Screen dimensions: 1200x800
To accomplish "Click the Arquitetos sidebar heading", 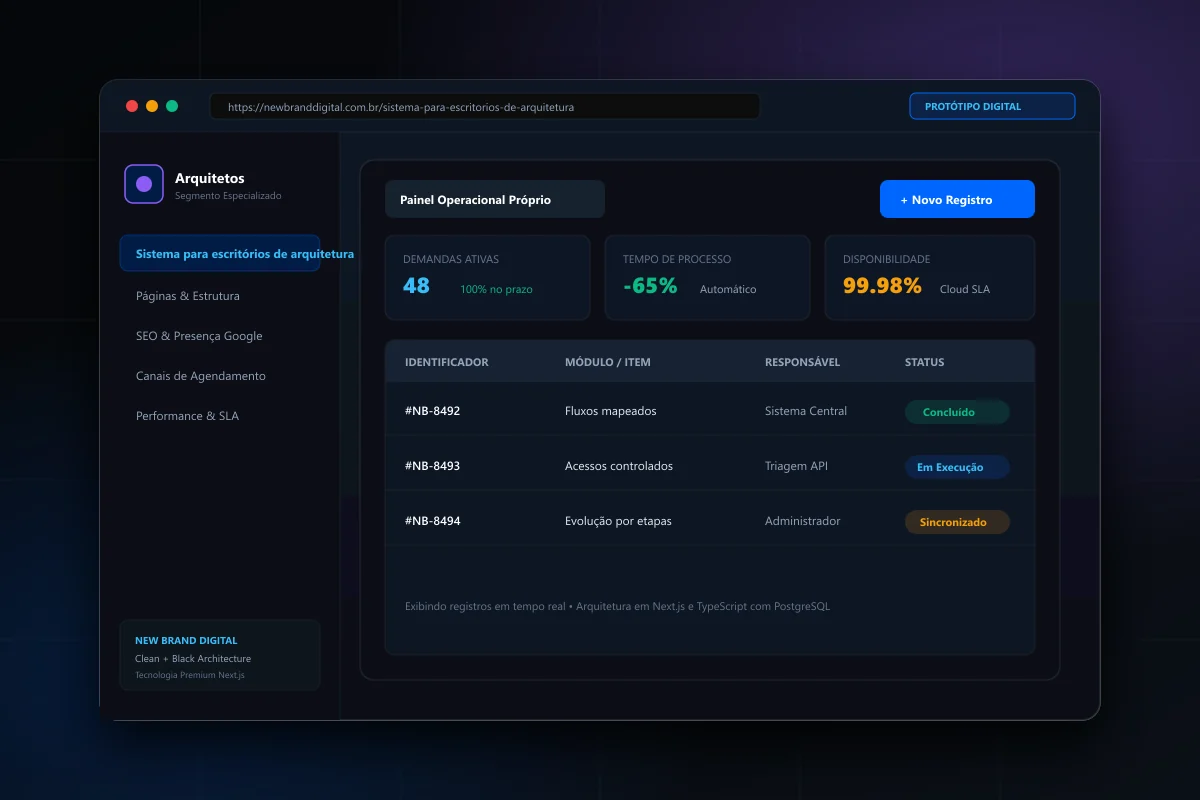I will coord(210,178).
